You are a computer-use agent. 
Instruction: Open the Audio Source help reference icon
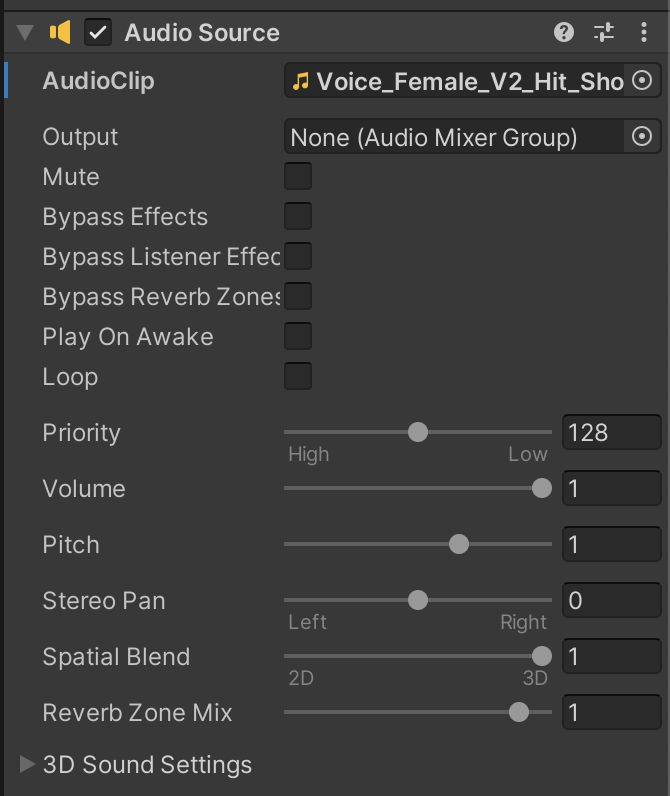564,32
